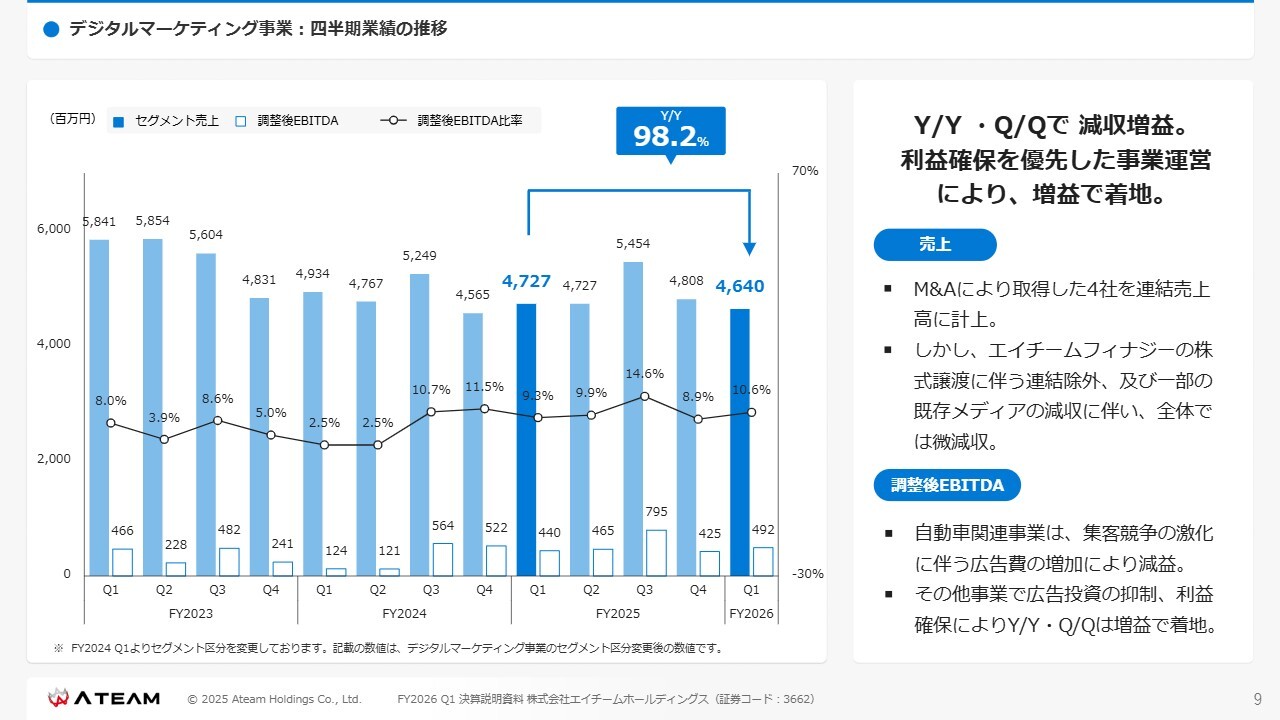Screen dimensions: 1280x720
Task: Click the blue downward arrowhead above FY2026 Q1
Action: (749, 248)
